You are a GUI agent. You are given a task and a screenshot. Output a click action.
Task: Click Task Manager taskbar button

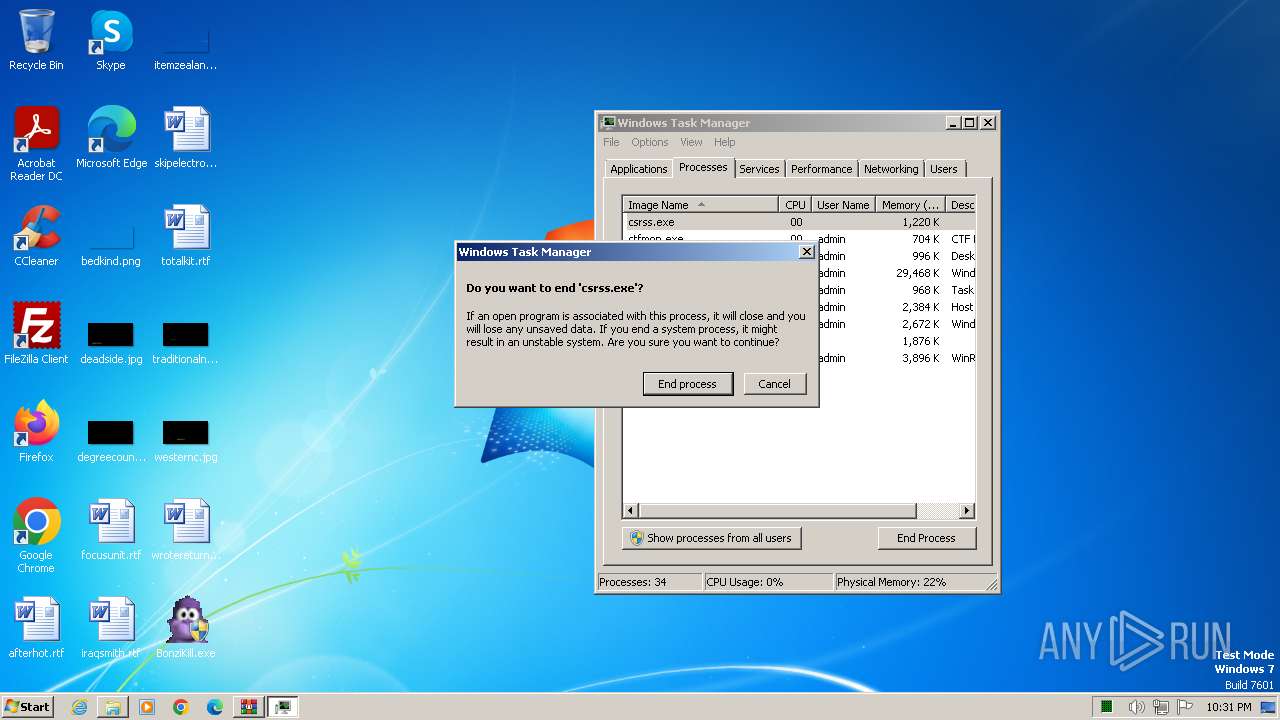(x=283, y=707)
